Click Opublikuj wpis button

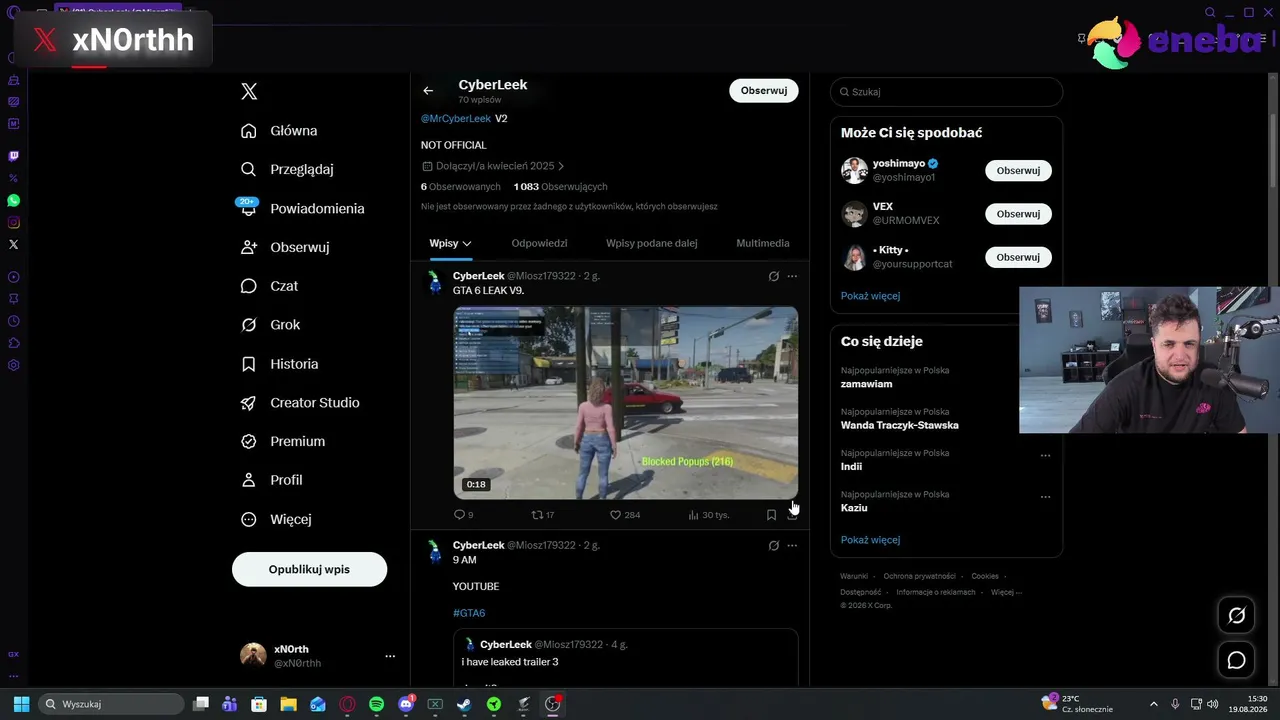[309, 569]
